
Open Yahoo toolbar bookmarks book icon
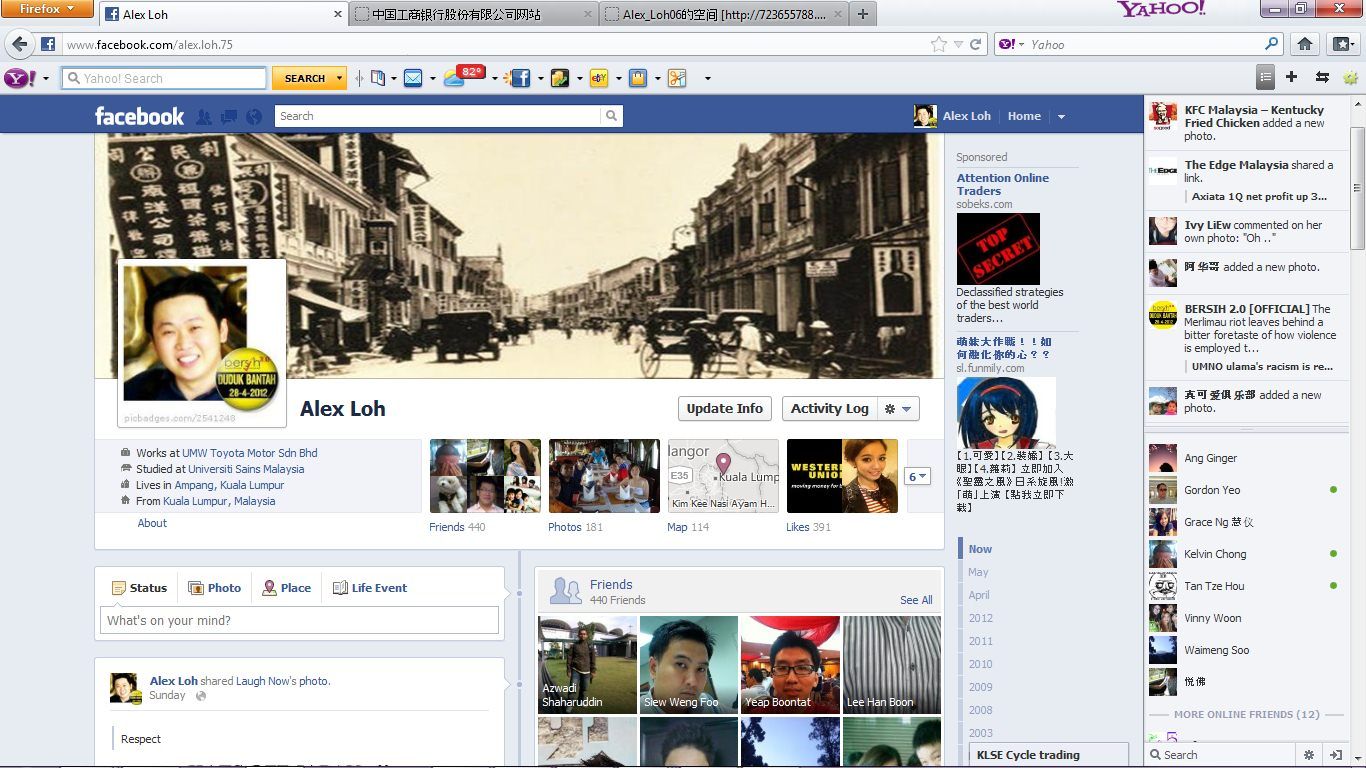(x=378, y=78)
